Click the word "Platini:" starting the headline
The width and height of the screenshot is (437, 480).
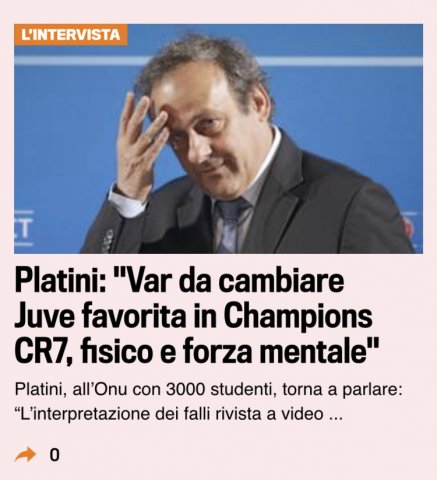pos(60,282)
